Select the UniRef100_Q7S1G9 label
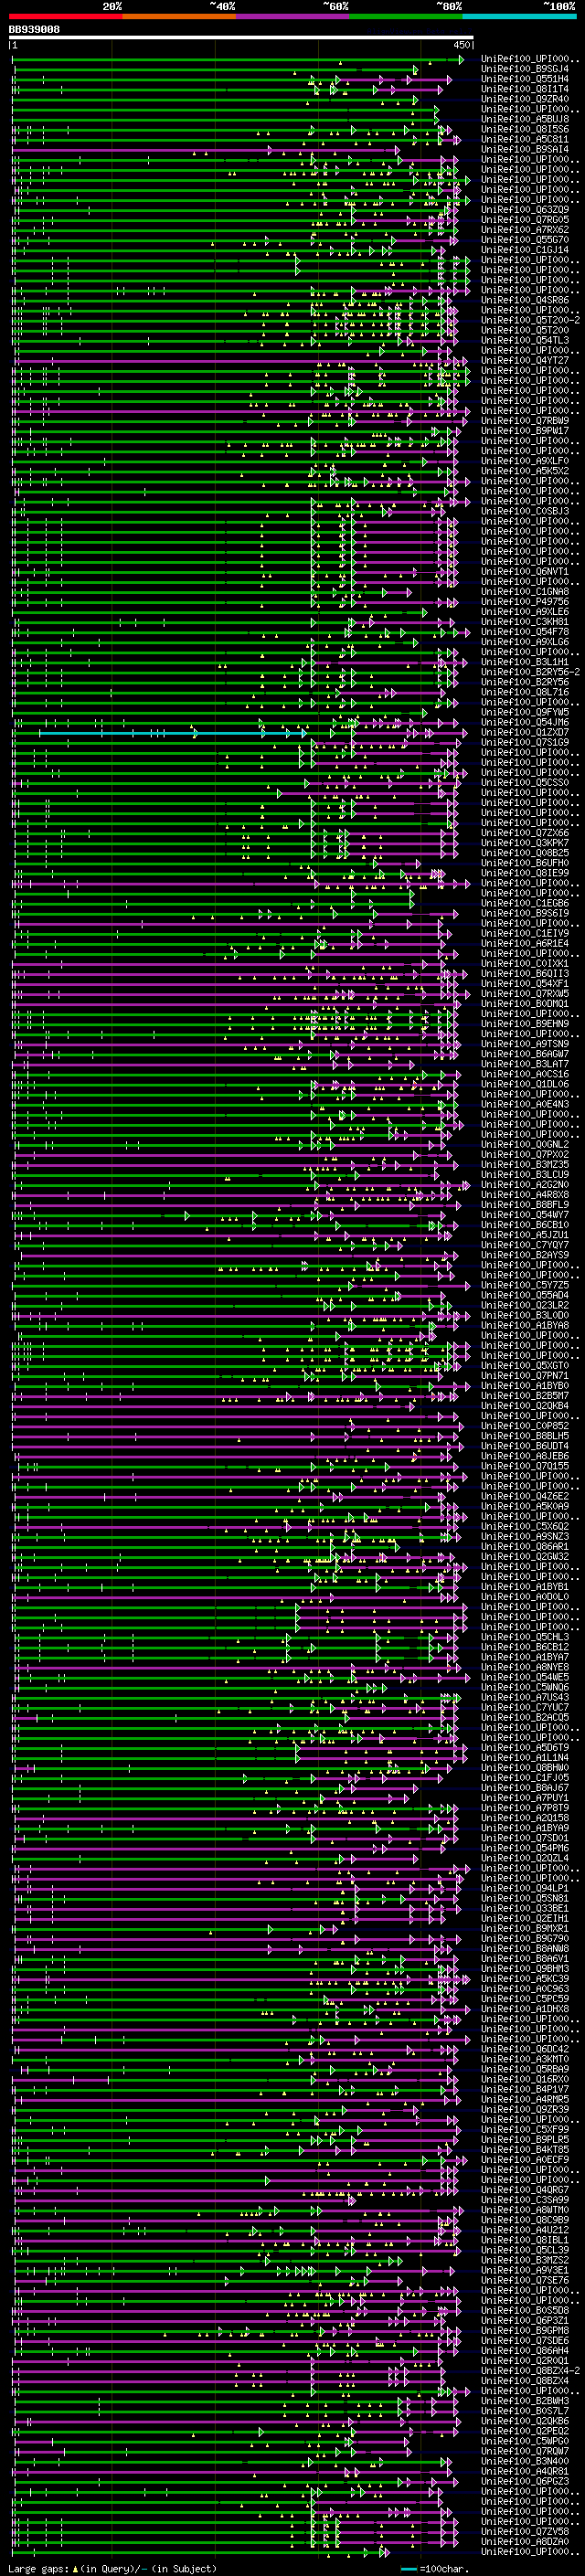585x2576 pixels. point(525,742)
